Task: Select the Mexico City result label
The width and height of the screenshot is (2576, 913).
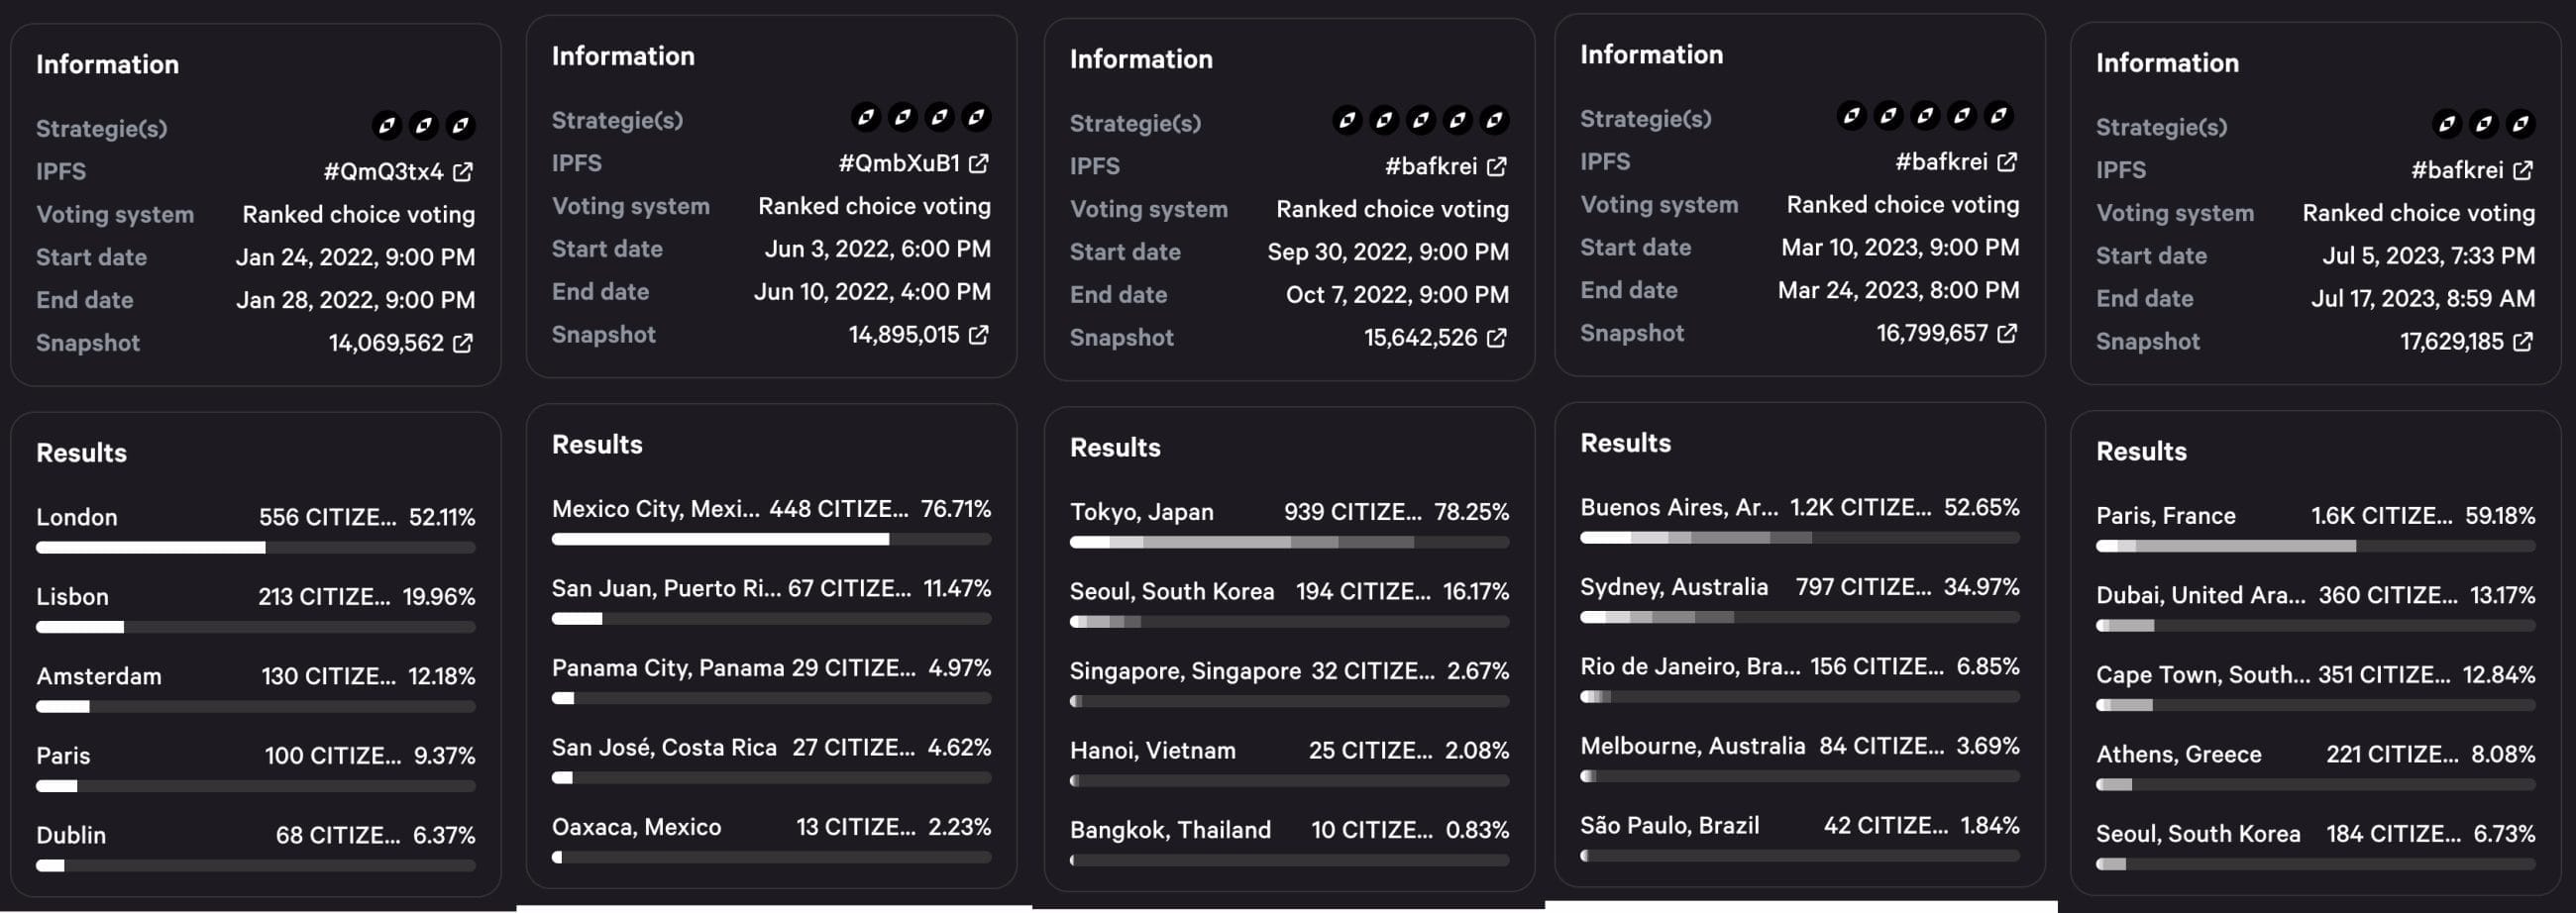Action: click(x=655, y=509)
